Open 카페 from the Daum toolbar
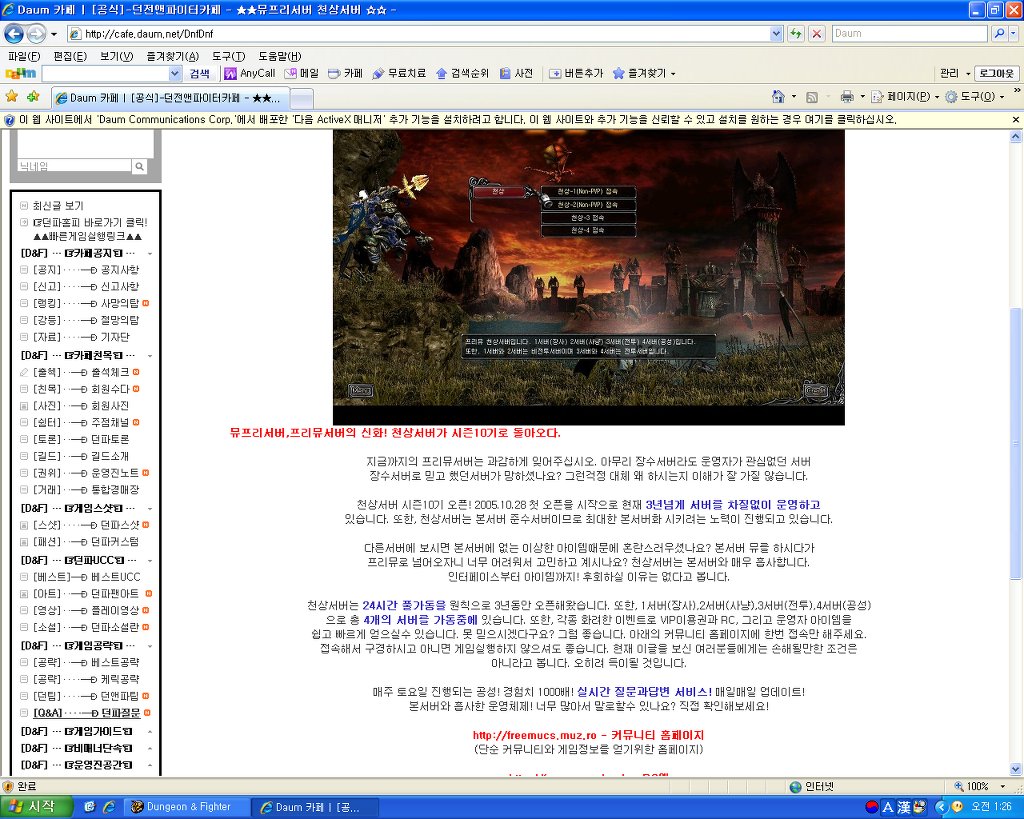 [345, 73]
